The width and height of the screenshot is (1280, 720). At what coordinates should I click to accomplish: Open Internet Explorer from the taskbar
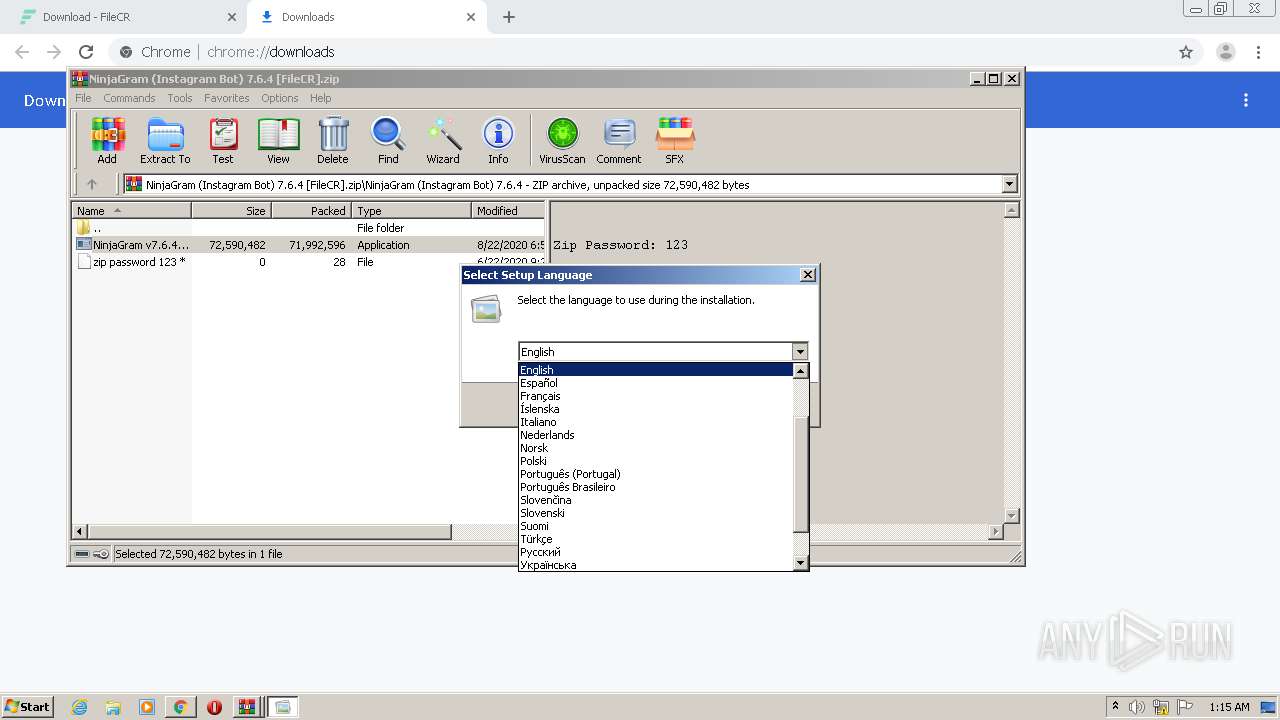click(x=79, y=707)
